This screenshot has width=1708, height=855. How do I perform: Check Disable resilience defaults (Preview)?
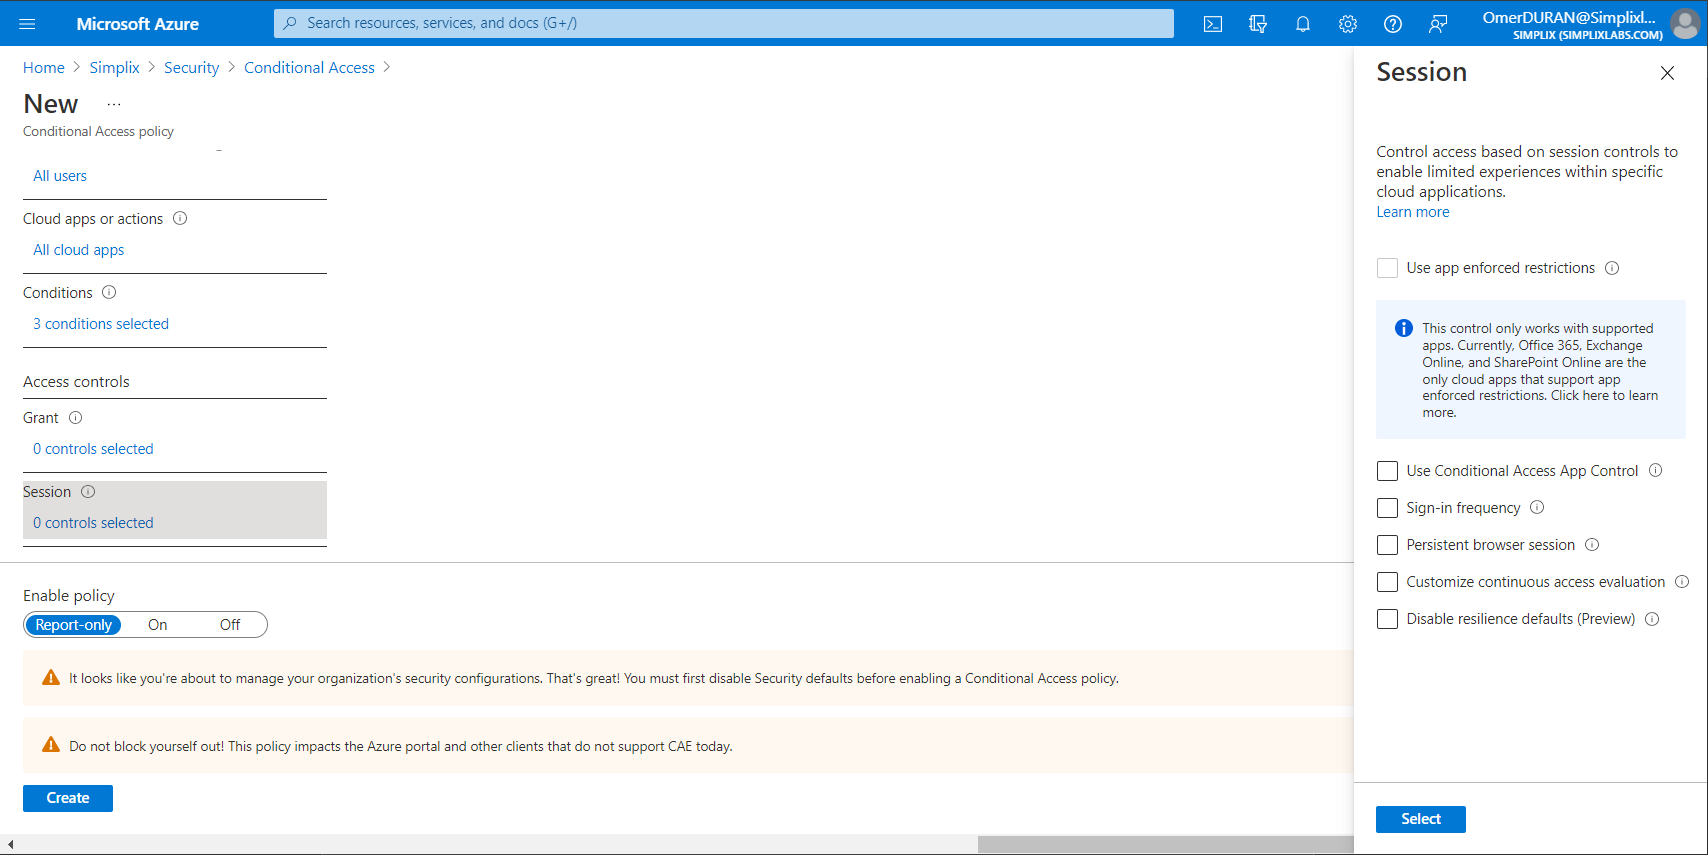coord(1387,619)
